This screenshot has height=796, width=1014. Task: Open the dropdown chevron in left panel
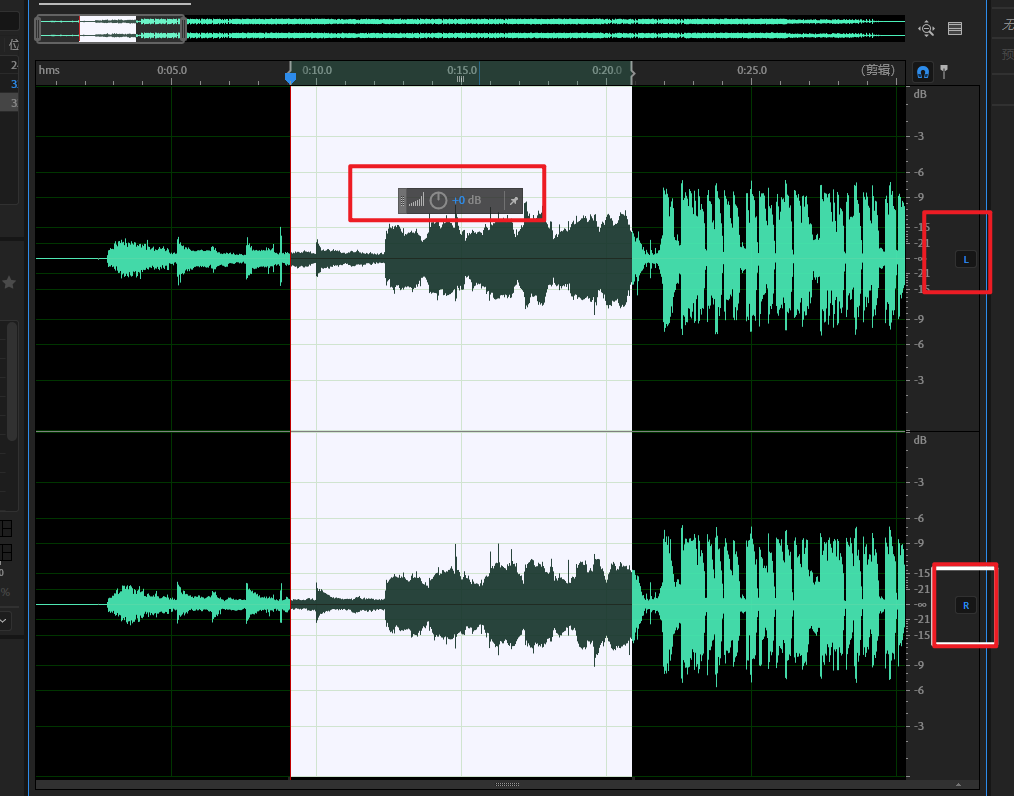[3, 621]
